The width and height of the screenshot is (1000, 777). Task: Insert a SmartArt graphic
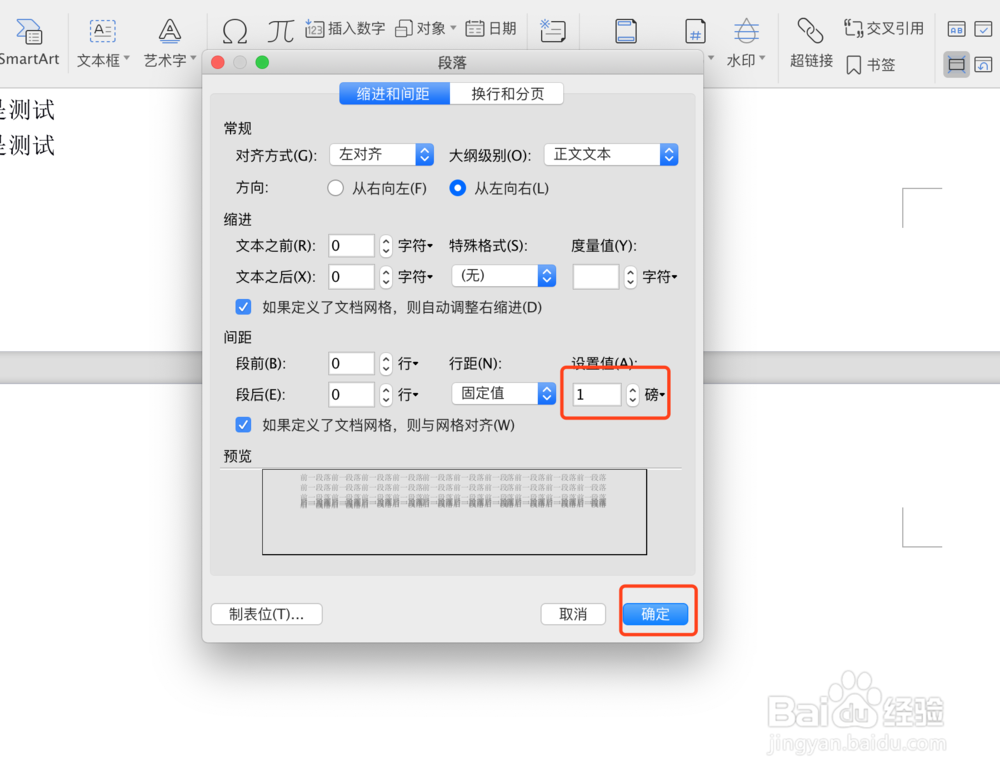click(30, 40)
